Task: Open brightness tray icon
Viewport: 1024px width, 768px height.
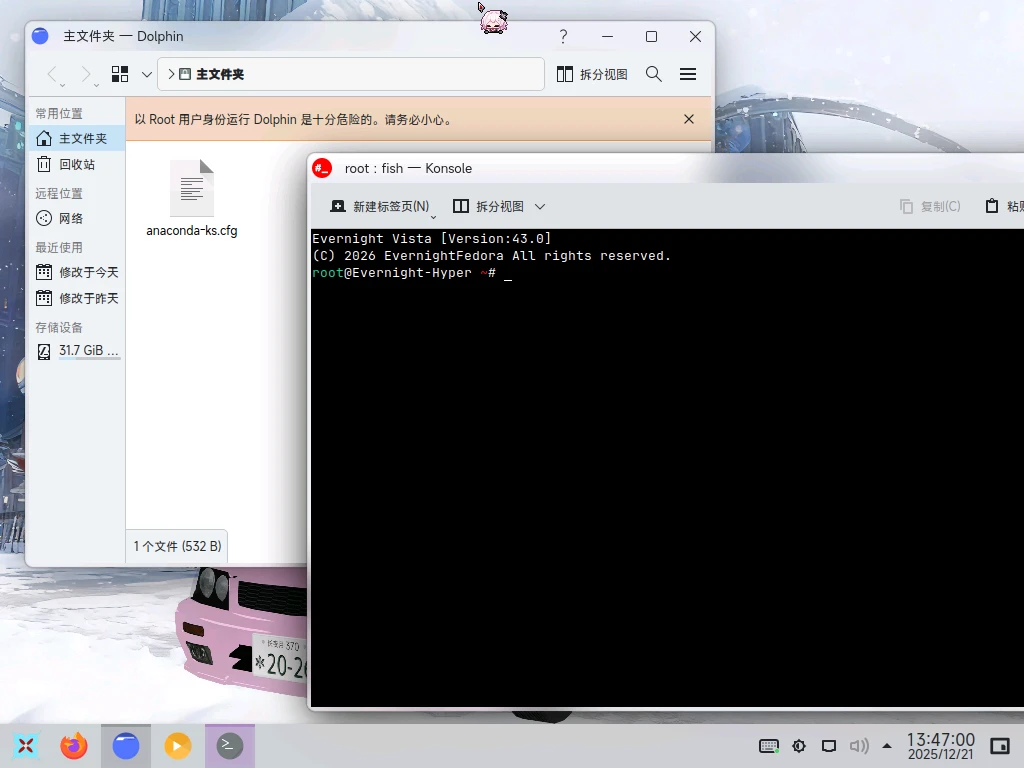Action: click(x=799, y=746)
